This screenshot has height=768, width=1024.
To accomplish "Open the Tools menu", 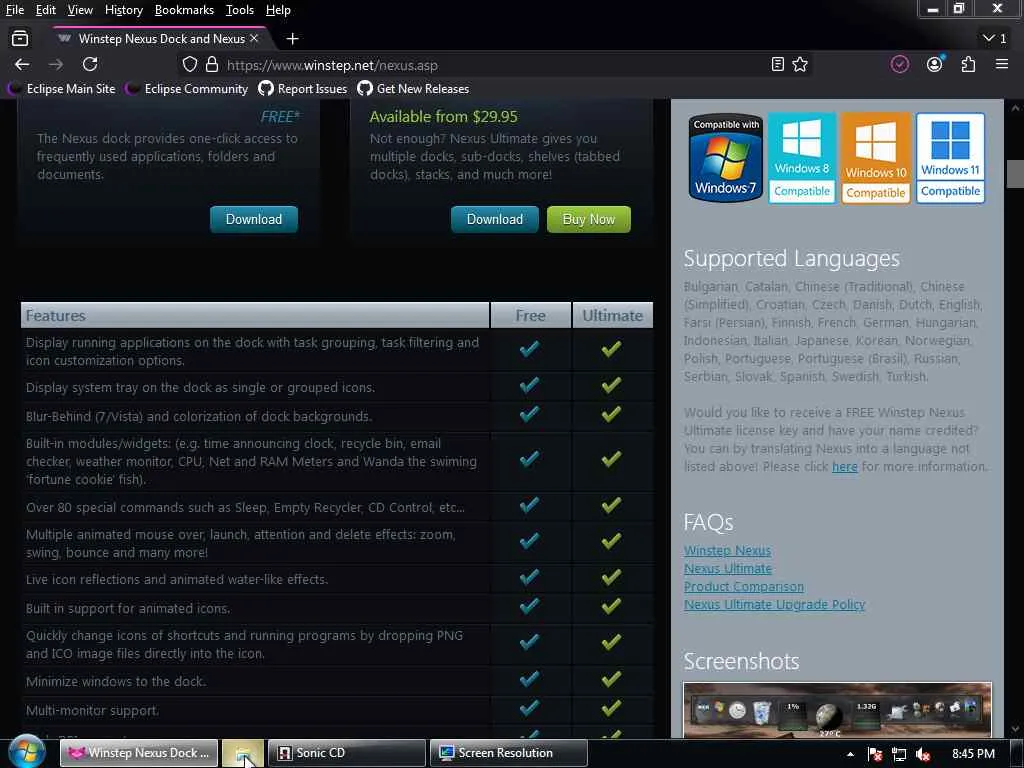I will pyautogui.click(x=240, y=10).
